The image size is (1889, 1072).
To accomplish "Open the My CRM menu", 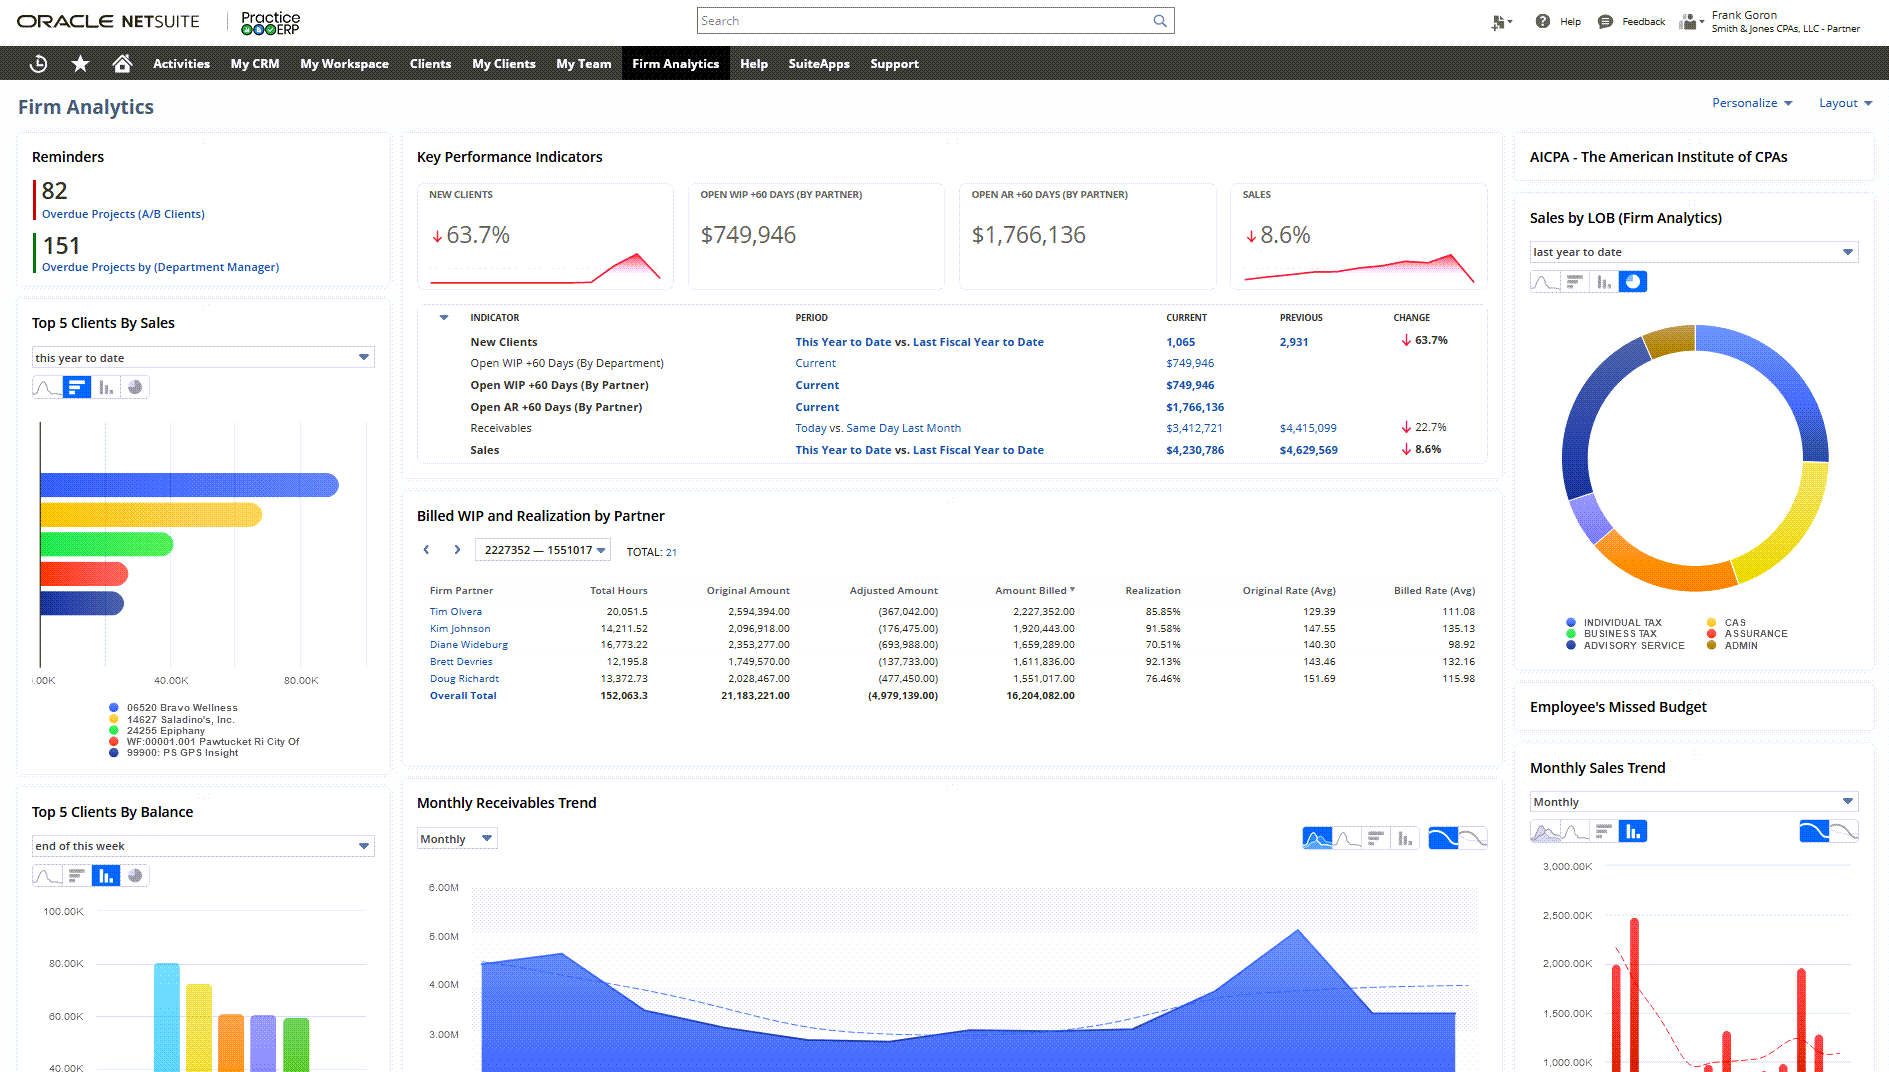I will pyautogui.click(x=255, y=64).
